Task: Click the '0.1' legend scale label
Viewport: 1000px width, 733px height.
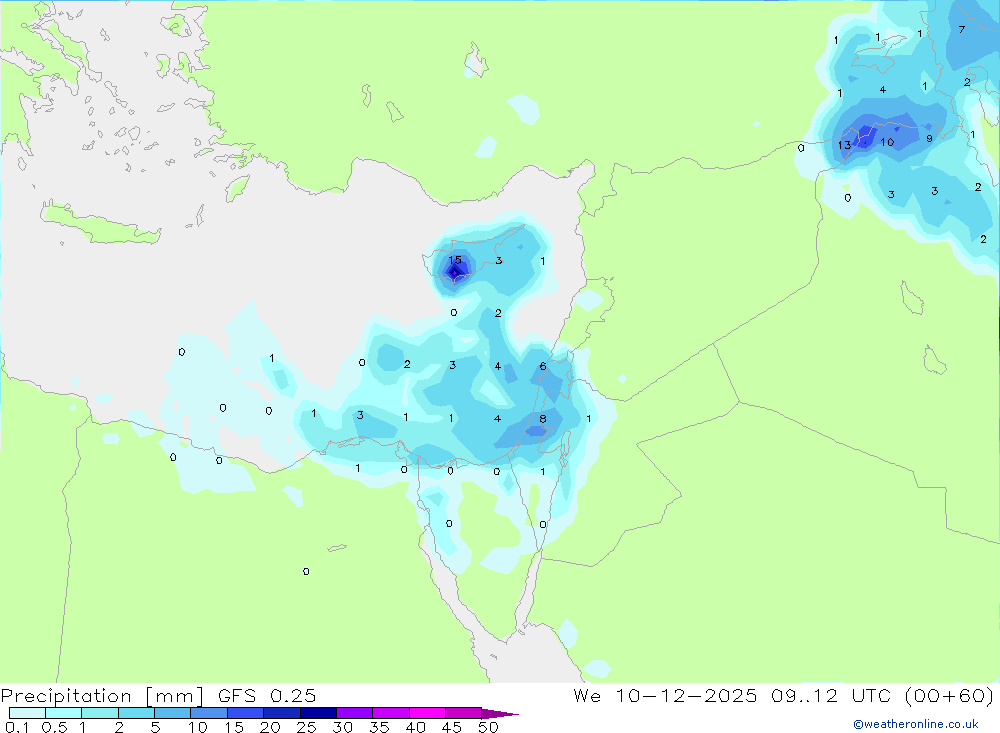Action: tap(17, 727)
